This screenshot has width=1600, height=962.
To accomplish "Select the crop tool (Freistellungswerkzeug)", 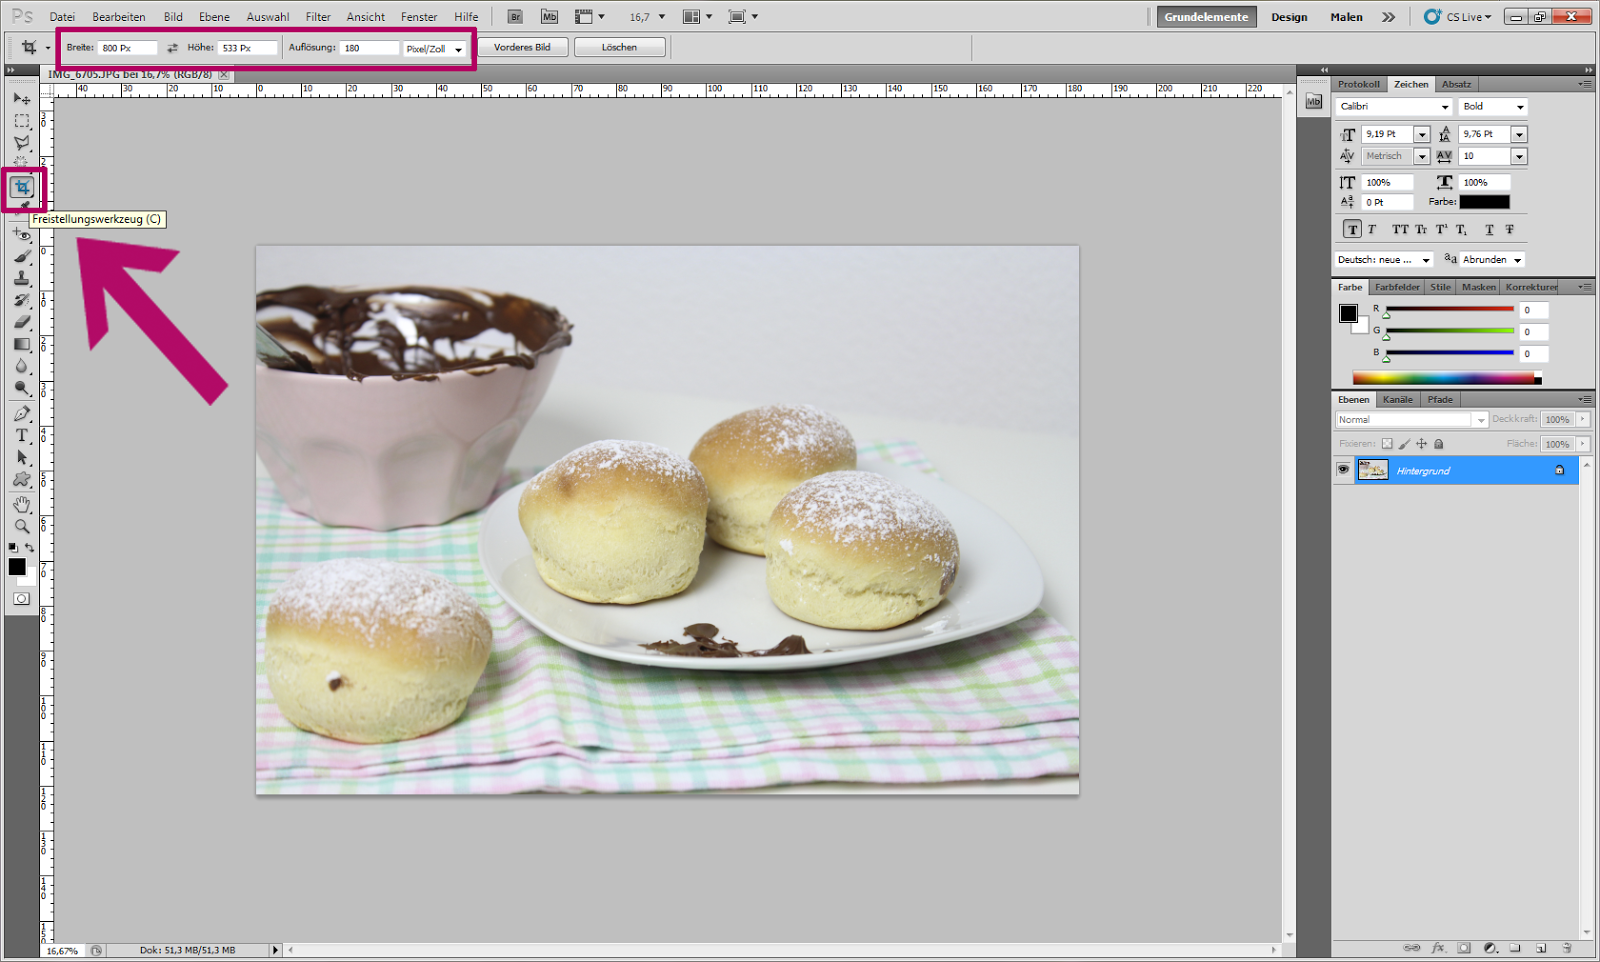I will (22, 187).
